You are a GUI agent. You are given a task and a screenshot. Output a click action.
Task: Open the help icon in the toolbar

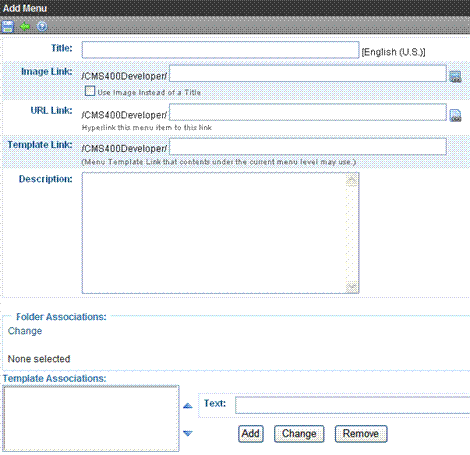42,26
